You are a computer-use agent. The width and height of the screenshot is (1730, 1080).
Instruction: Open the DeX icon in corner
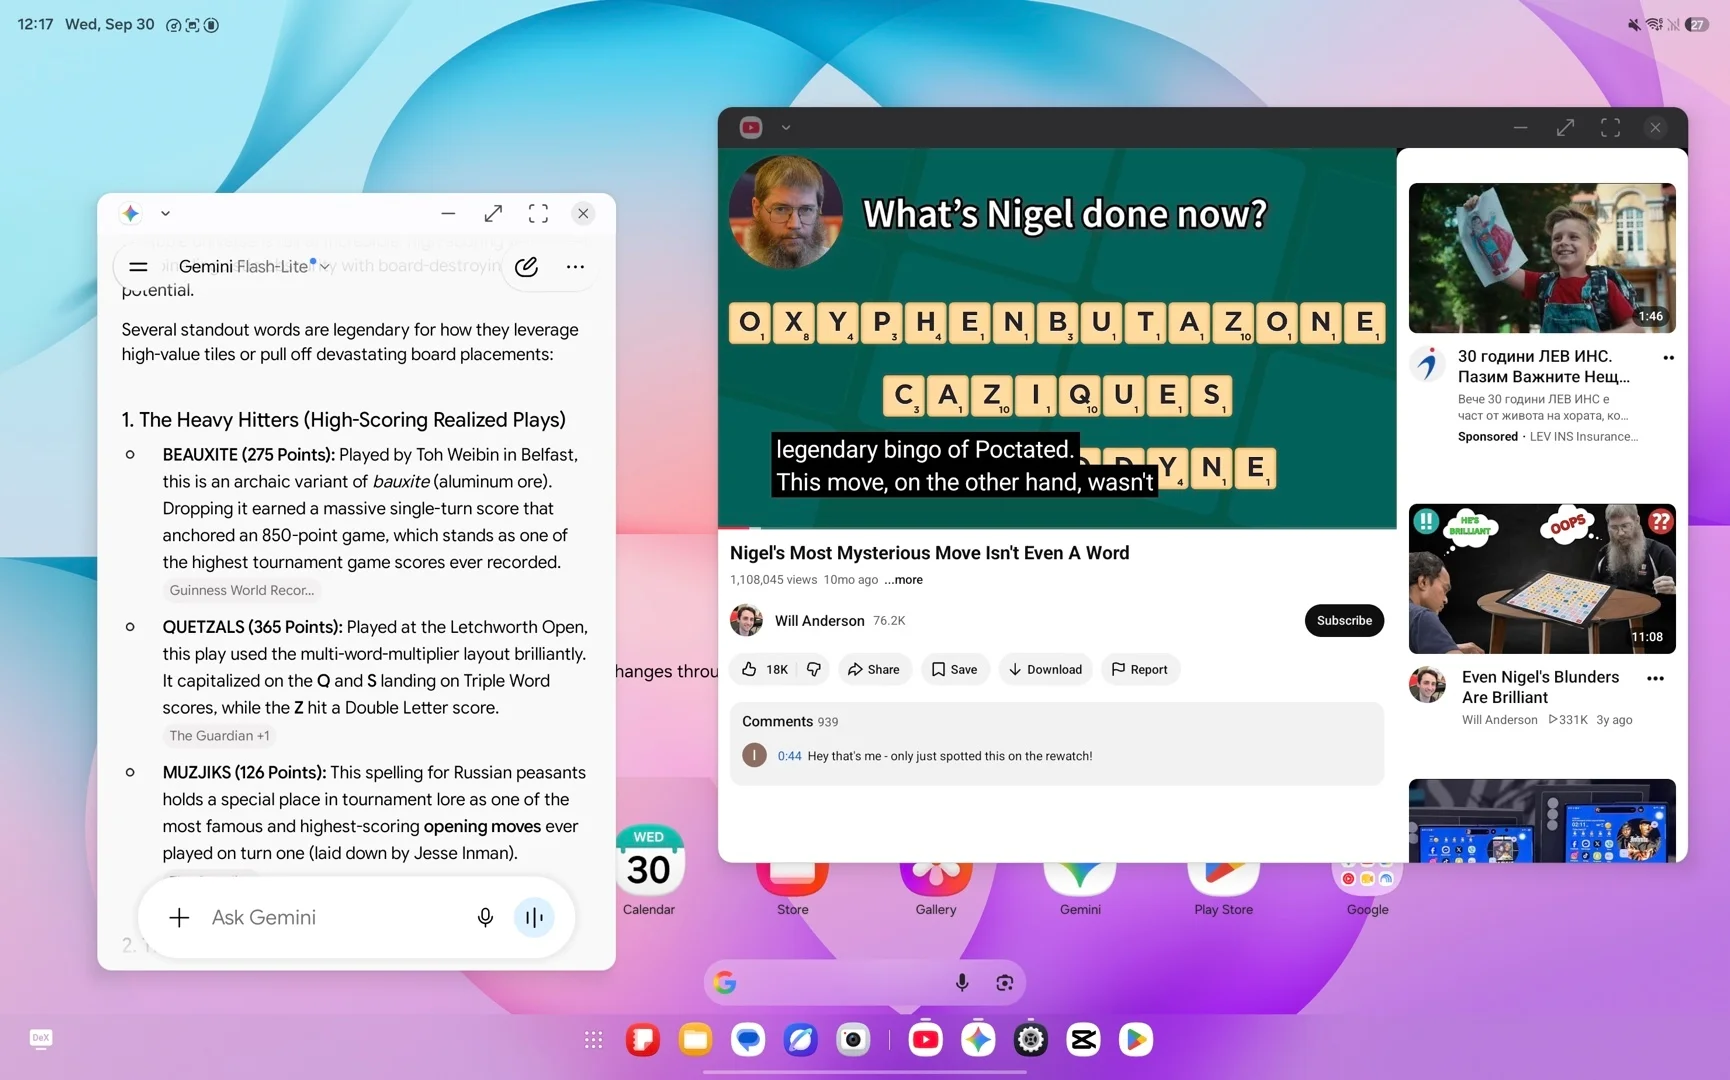pyautogui.click(x=41, y=1038)
